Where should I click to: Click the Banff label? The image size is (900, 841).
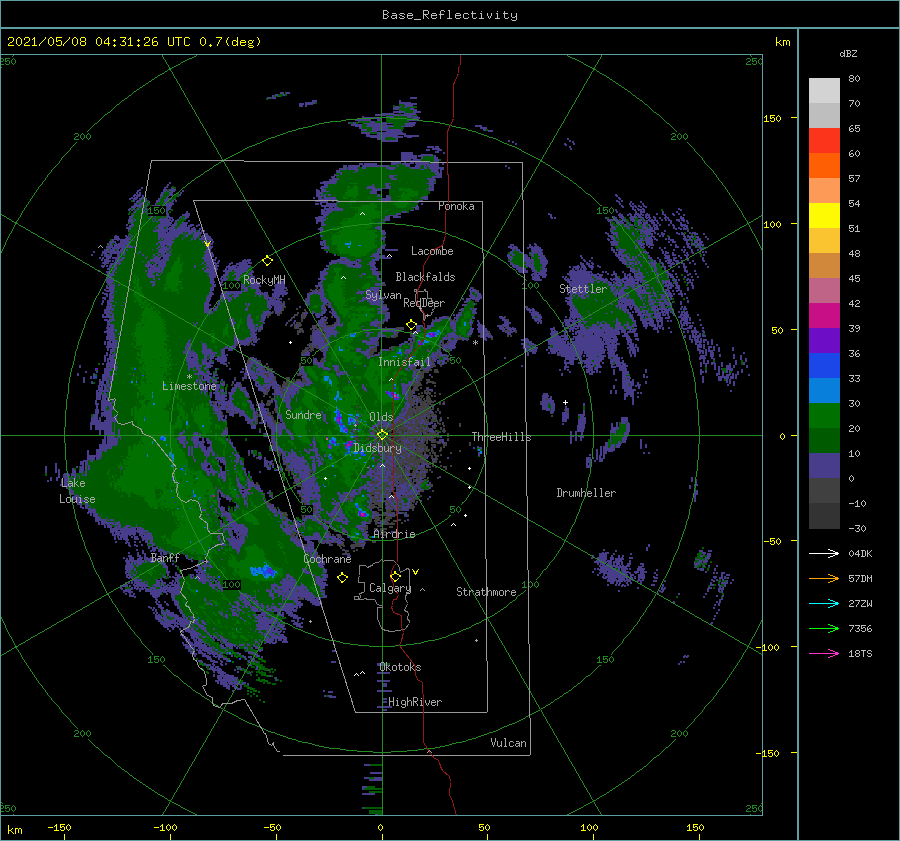click(165, 557)
